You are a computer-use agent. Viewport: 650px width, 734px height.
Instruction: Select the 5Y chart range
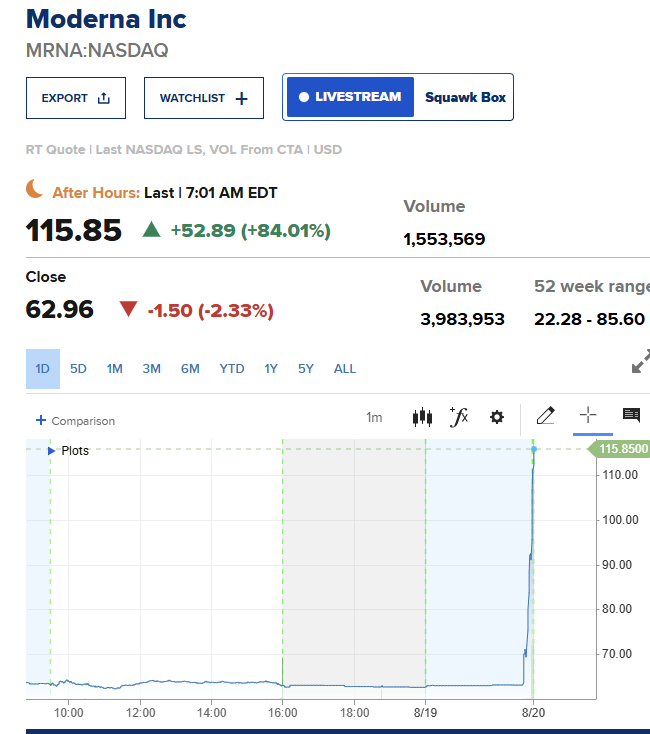point(306,369)
